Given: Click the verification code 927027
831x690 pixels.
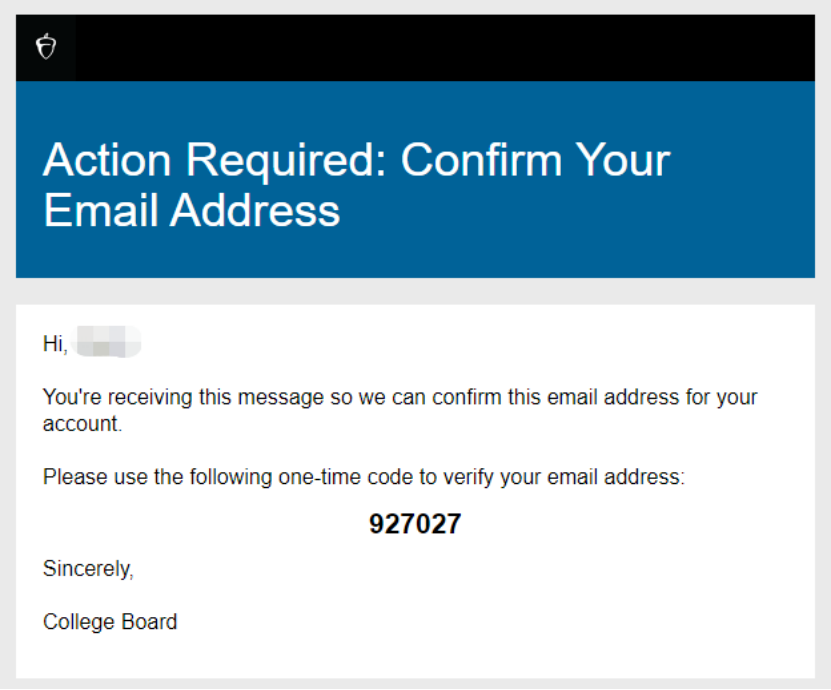Looking at the screenshot, I should (x=415, y=524).
